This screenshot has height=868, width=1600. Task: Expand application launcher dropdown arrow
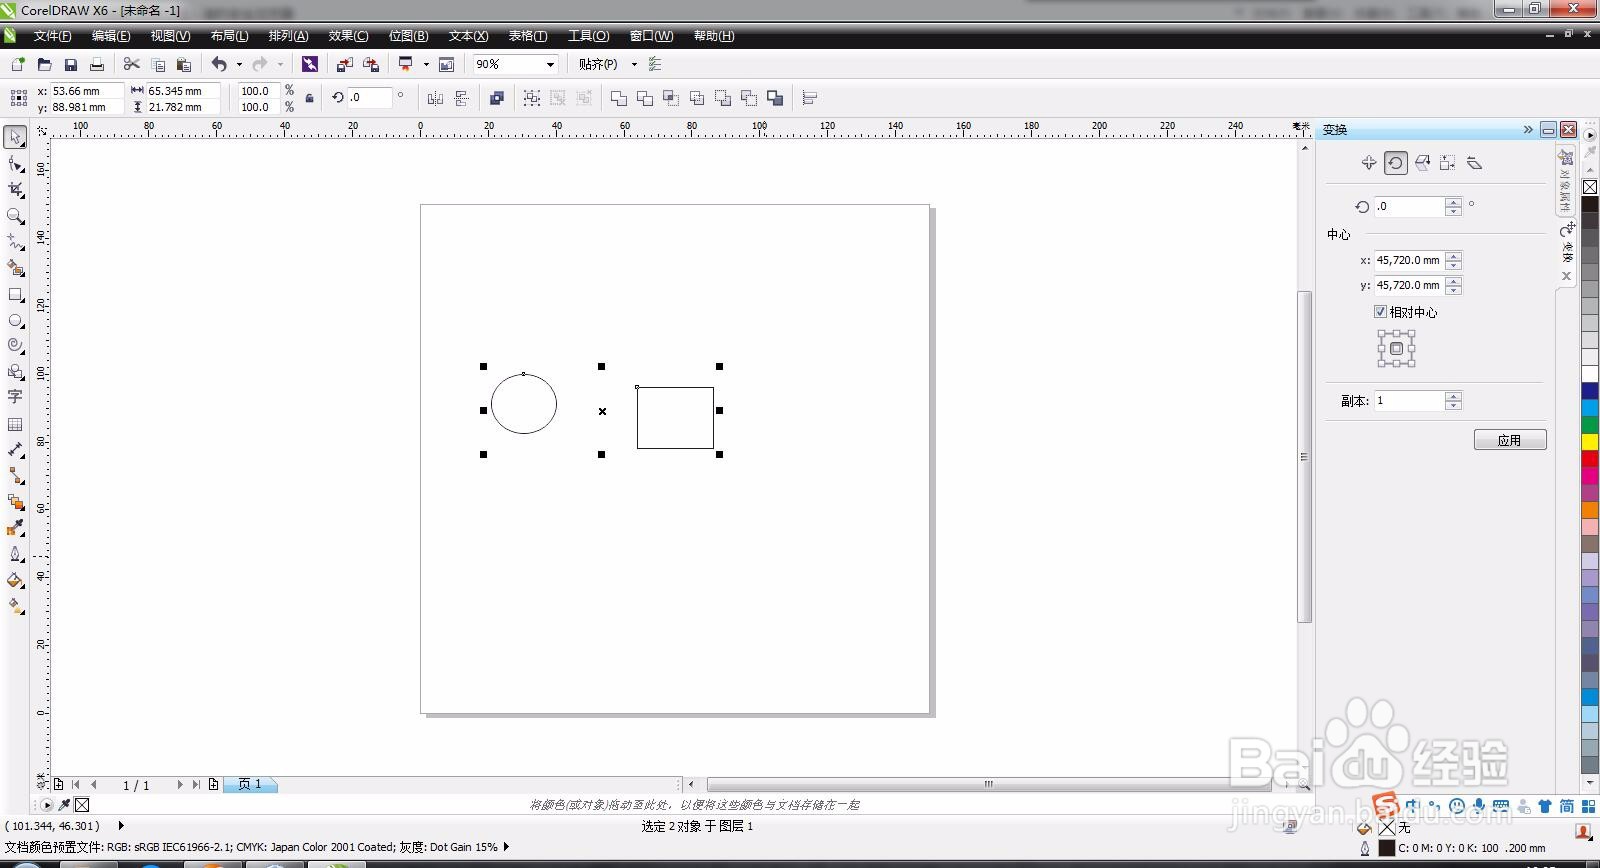point(426,64)
